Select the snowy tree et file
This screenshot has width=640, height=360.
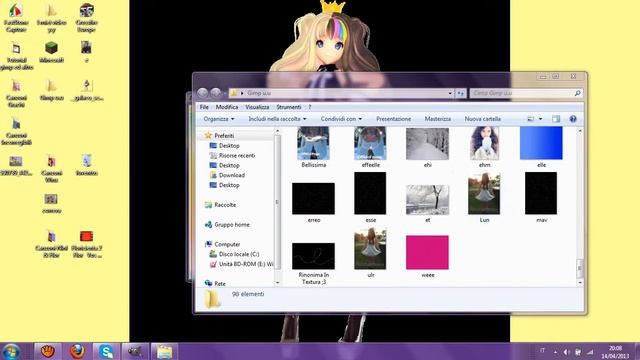427,203
